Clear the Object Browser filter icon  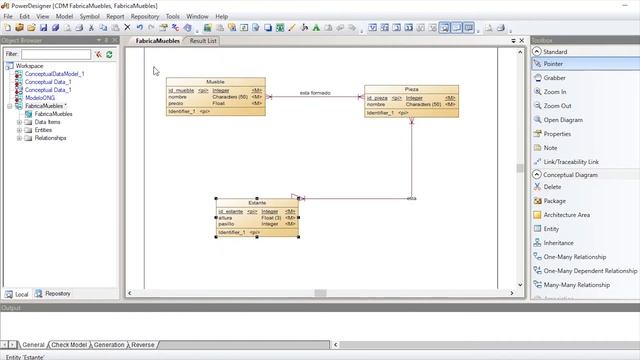click(x=98, y=54)
